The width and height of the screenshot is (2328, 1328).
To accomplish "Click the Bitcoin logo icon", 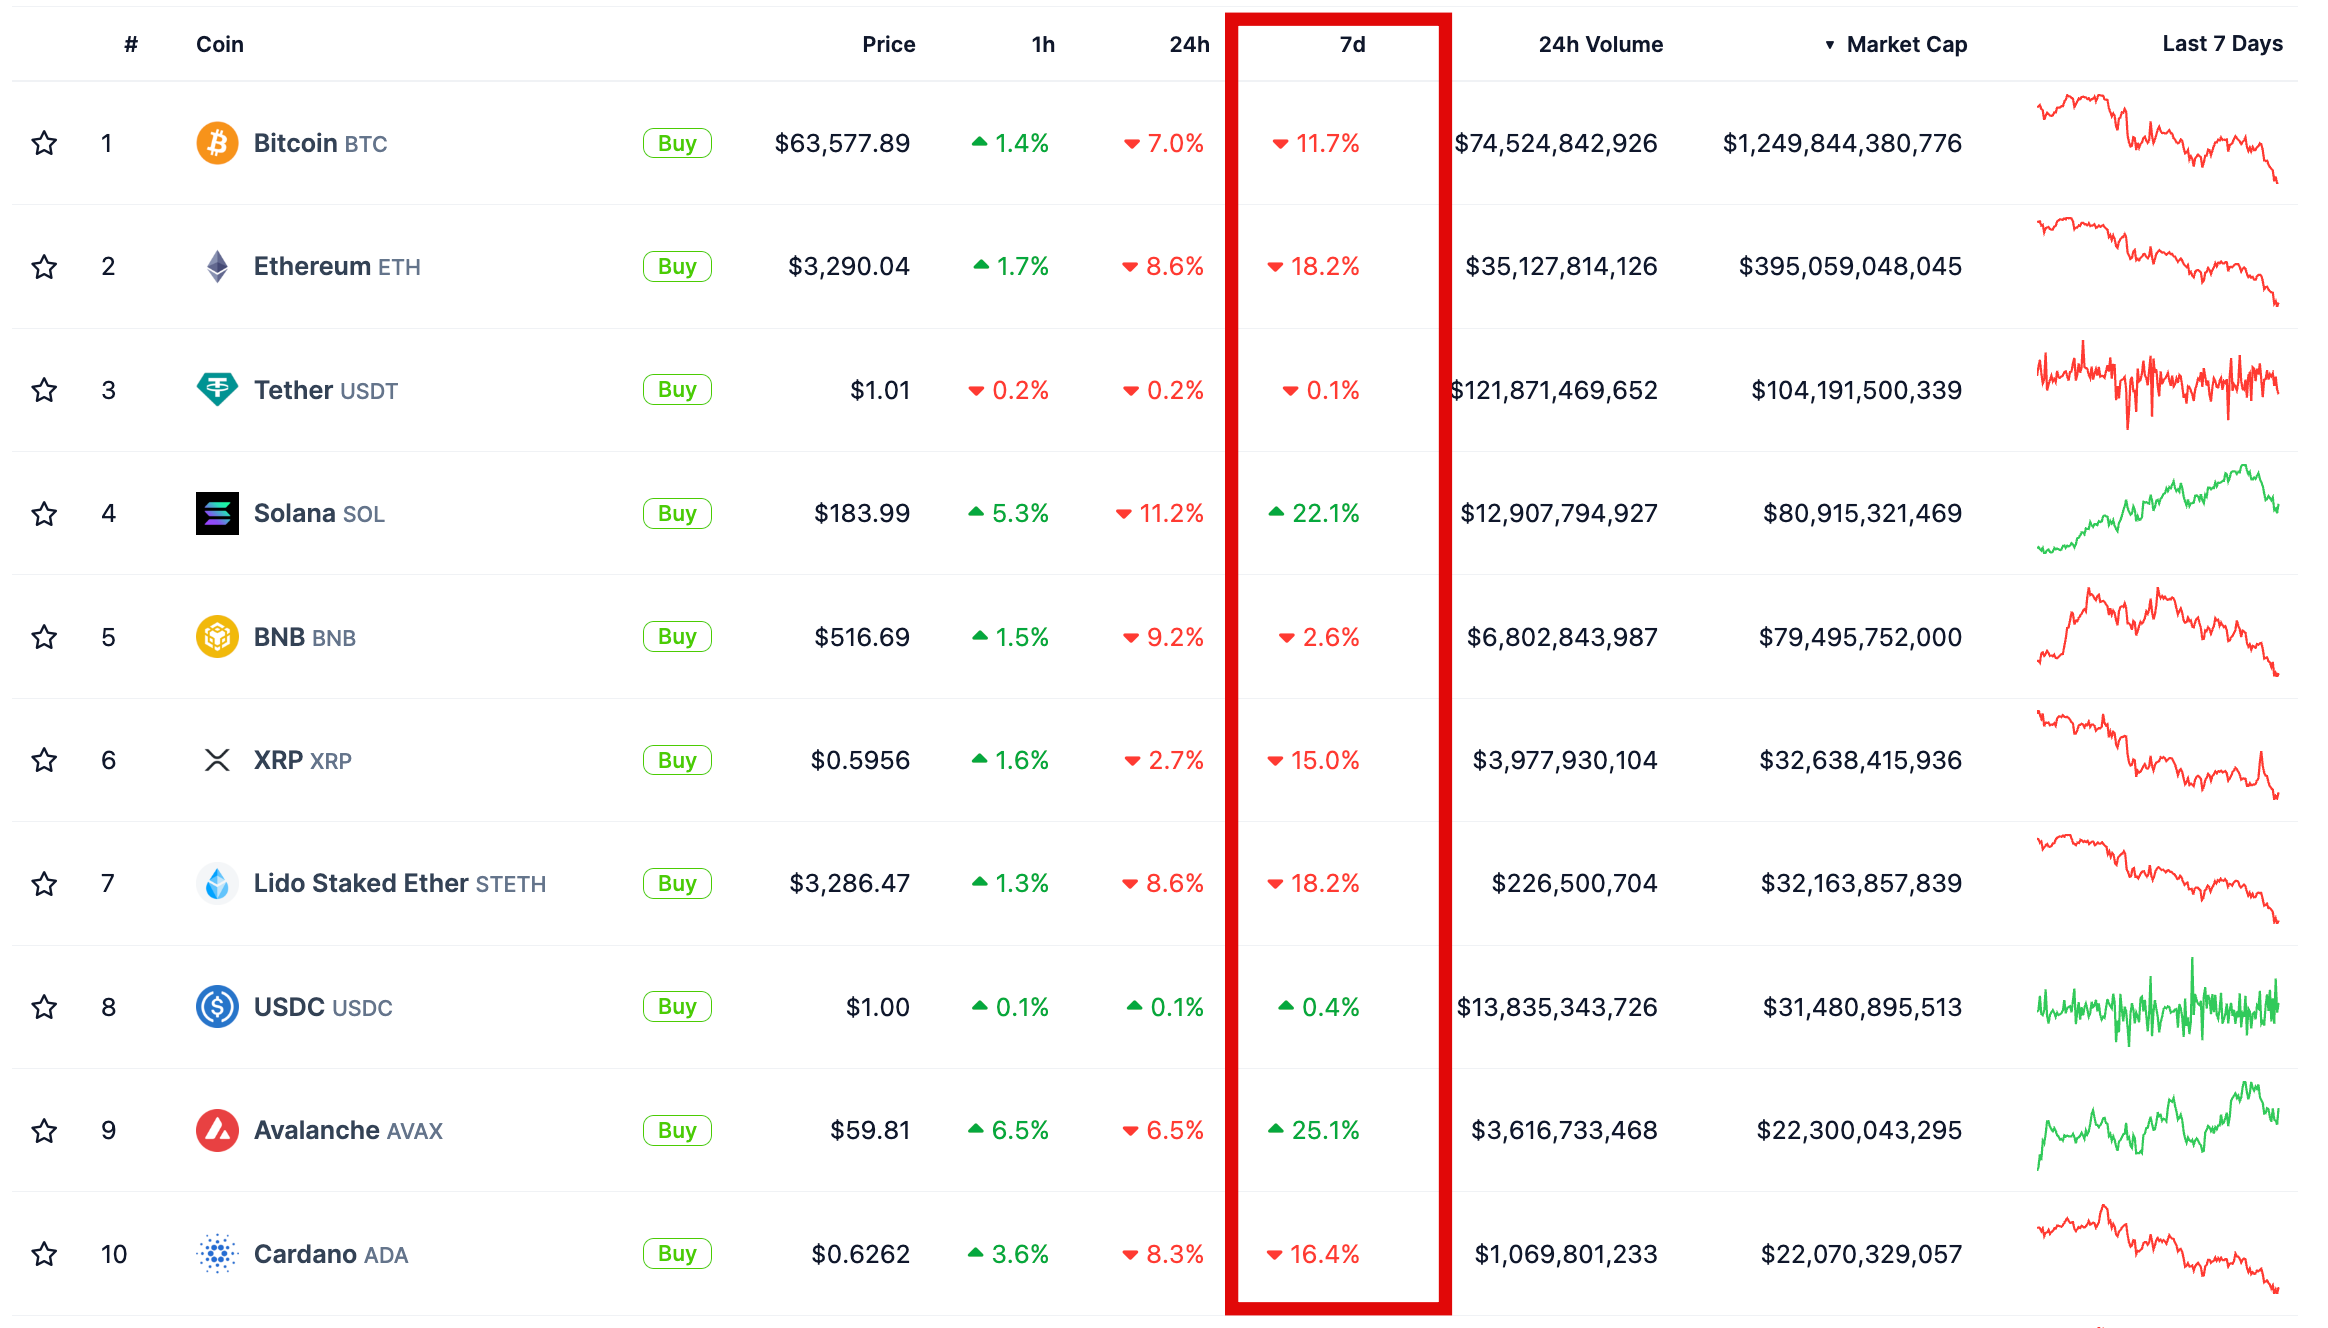I will pos(217,143).
